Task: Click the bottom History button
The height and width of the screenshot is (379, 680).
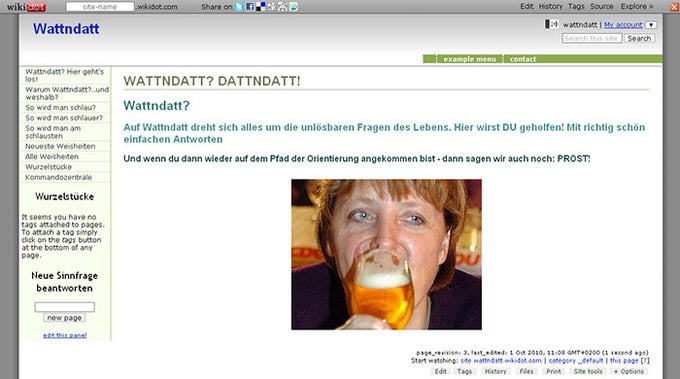Action: pyautogui.click(x=495, y=372)
